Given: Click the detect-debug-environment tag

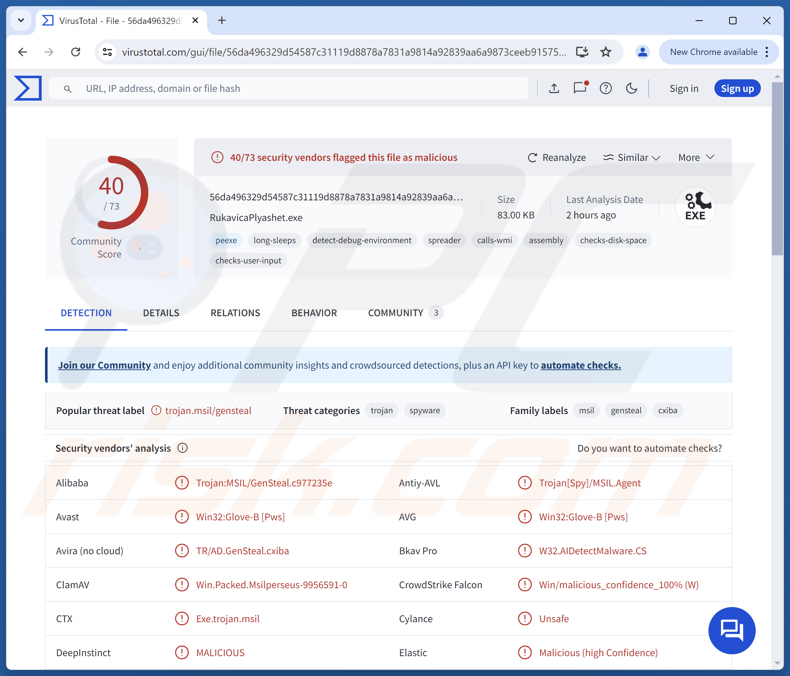Looking at the screenshot, I should pyautogui.click(x=362, y=240).
